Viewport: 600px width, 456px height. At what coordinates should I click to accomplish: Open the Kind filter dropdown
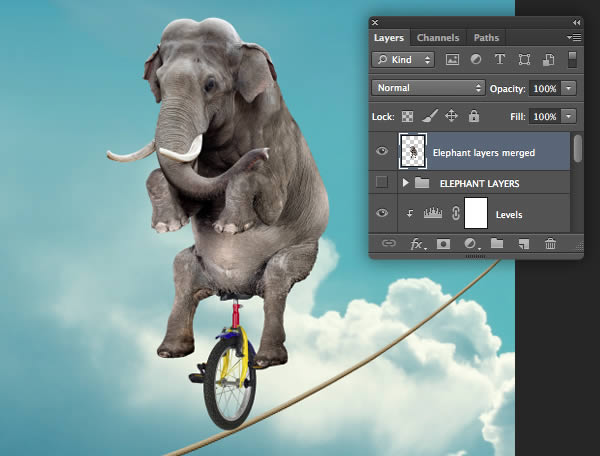pos(403,60)
